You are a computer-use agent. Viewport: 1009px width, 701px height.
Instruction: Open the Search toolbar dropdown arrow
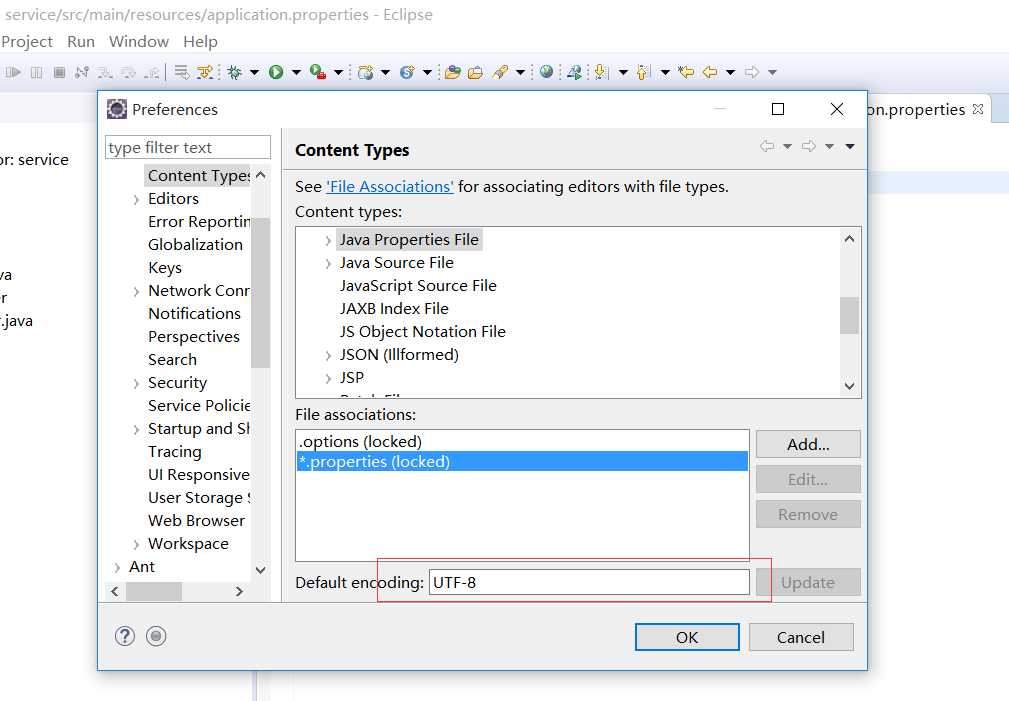click(520, 72)
